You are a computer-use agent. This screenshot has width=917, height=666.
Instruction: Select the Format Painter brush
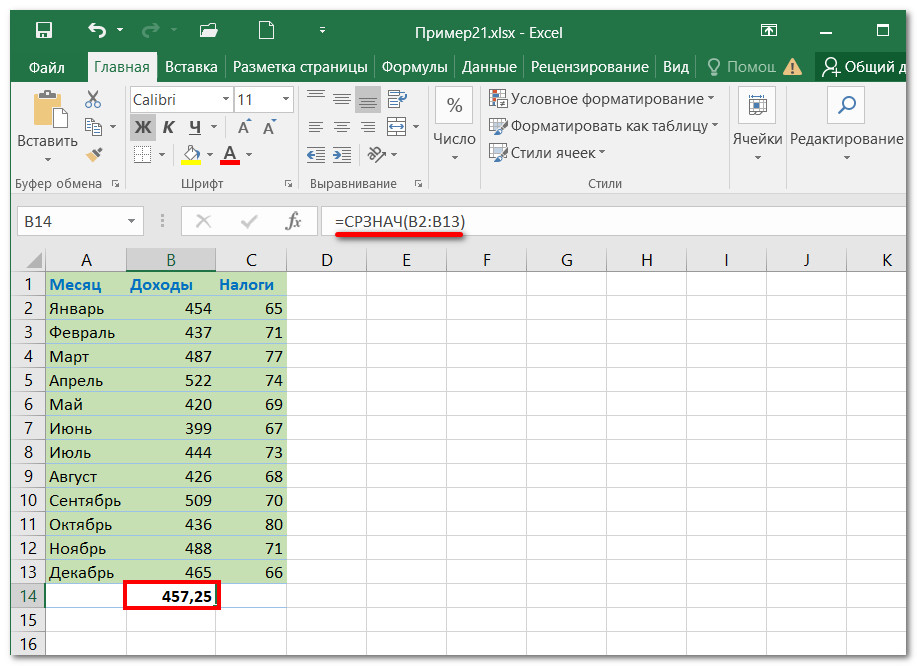(93, 154)
